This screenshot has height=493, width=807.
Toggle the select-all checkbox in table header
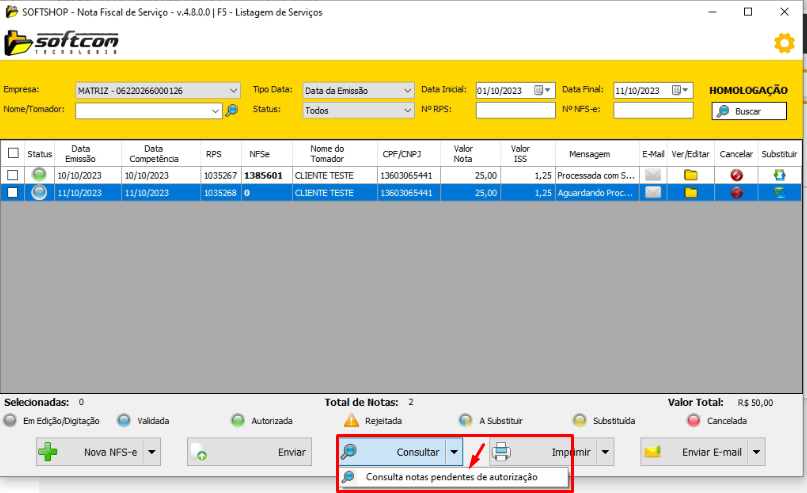pos(13,154)
